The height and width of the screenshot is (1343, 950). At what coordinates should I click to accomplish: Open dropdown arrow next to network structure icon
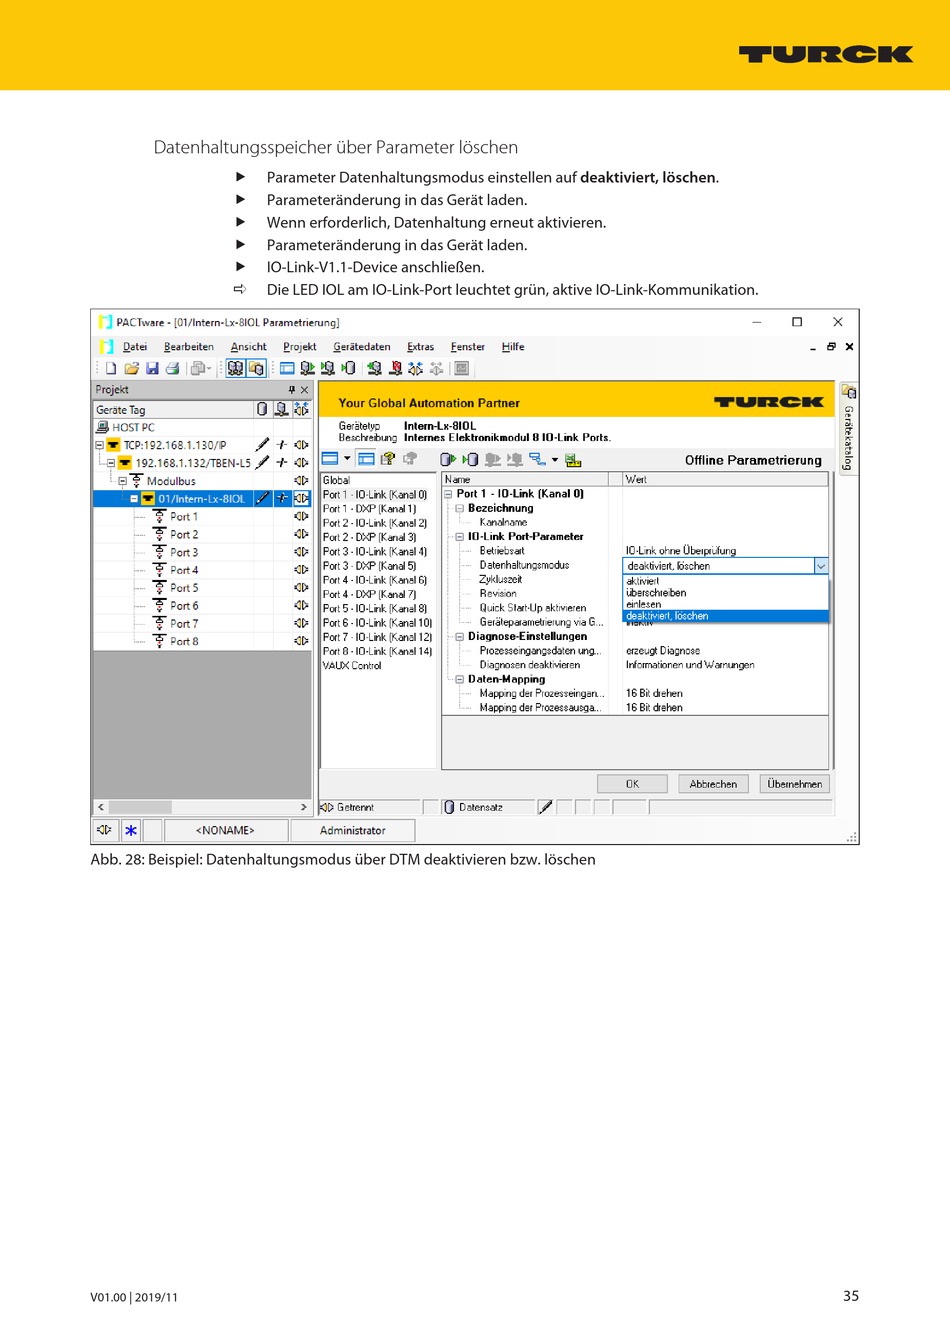(x=555, y=460)
